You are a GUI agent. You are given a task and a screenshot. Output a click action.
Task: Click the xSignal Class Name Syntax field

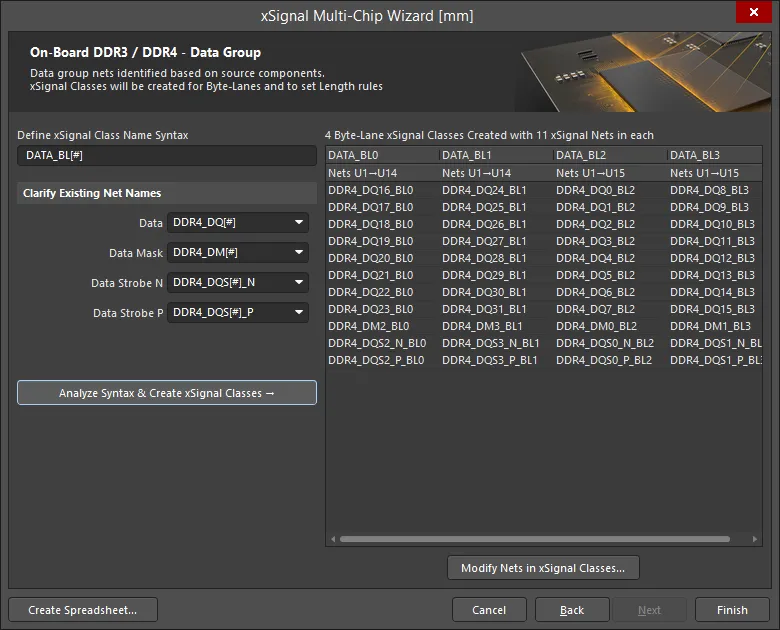pos(166,156)
